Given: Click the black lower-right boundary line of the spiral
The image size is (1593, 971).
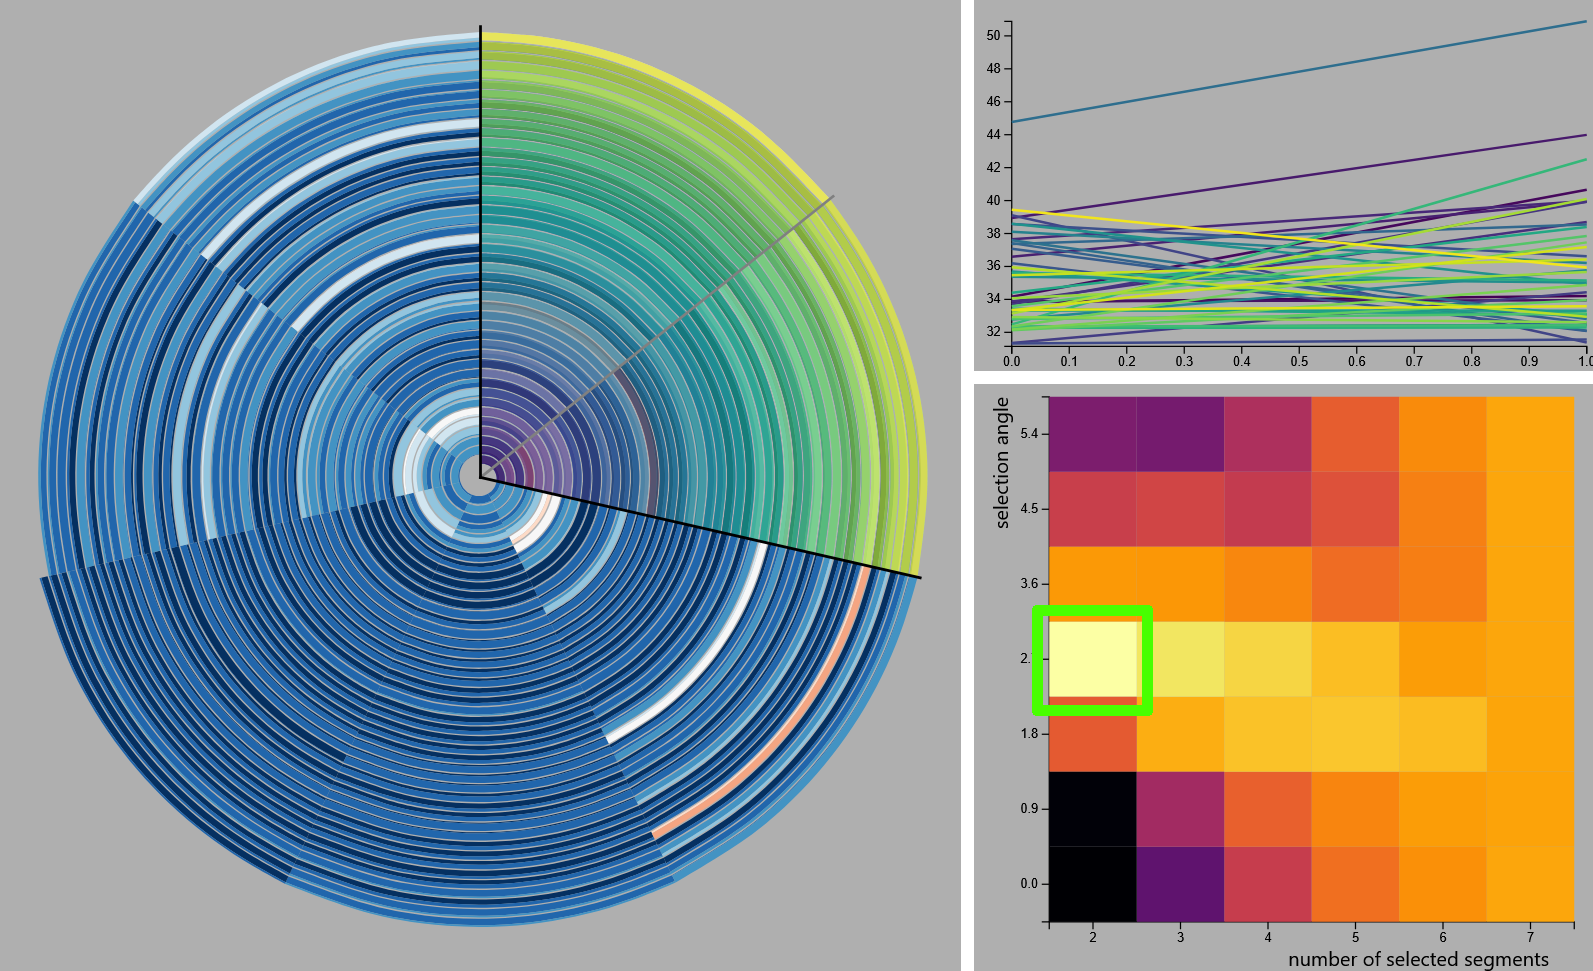Looking at the screenshot, I should pyautogui.click(x=700, y=528).
